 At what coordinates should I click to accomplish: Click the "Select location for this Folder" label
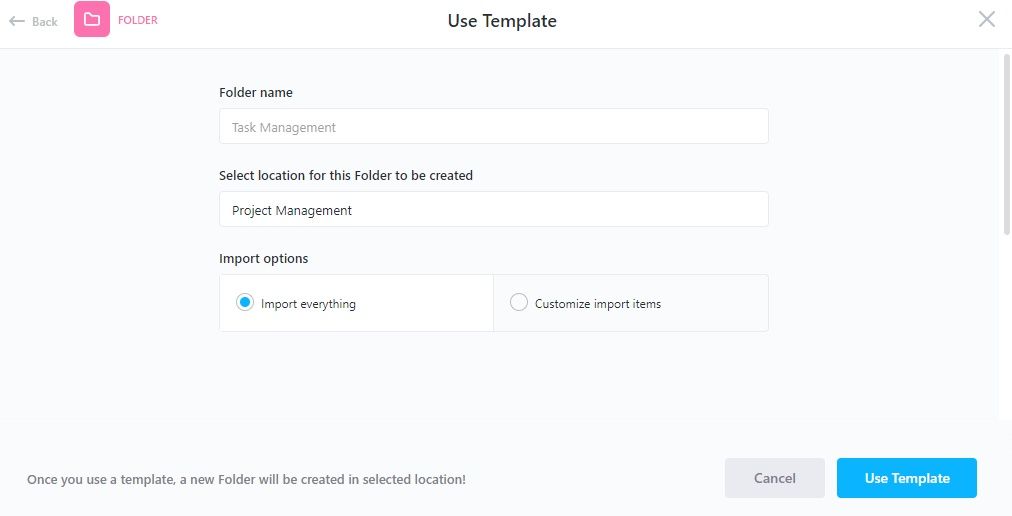click(346, 175)
